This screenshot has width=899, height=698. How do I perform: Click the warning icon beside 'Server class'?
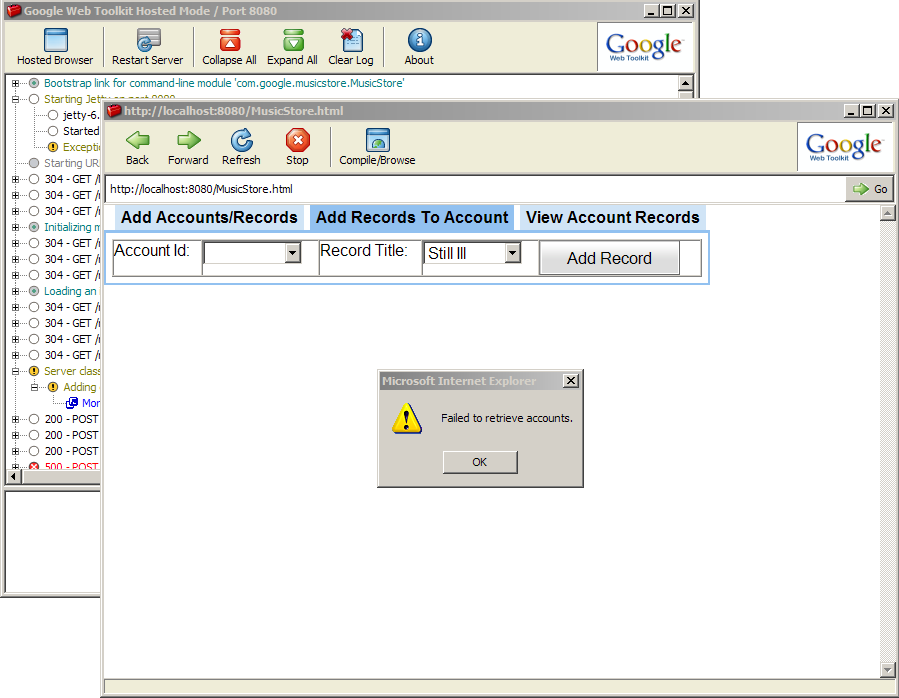34,371
